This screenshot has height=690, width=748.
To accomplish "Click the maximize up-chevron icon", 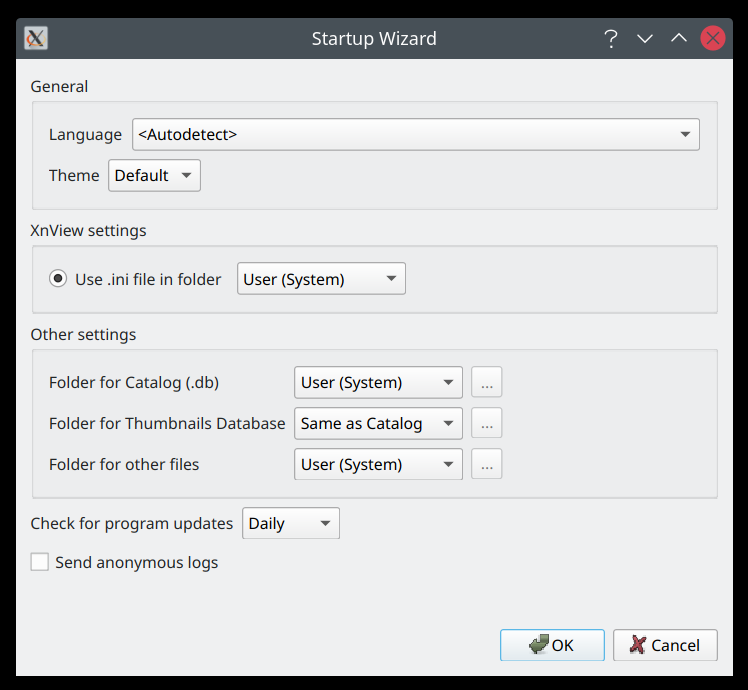I will click(x=679, y=39).
